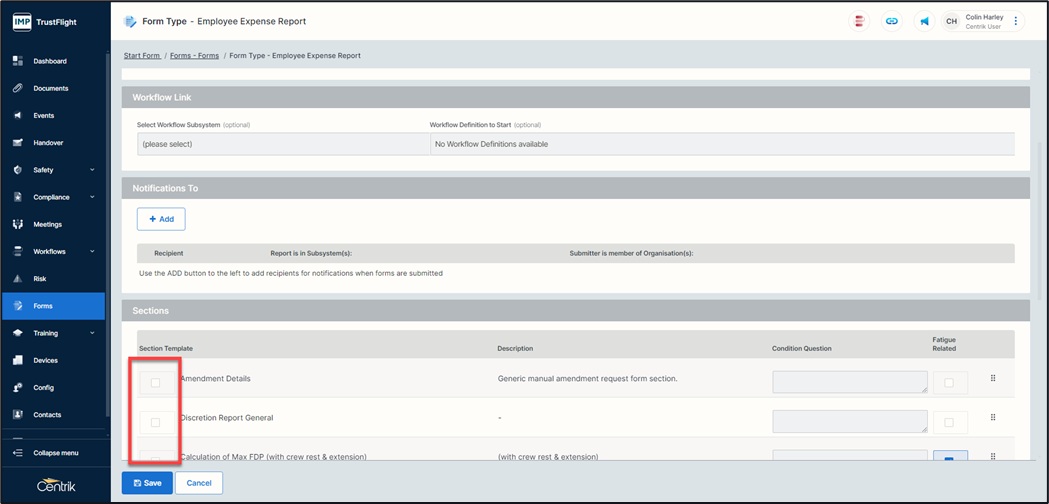Expand the Training submenu chevron
The width and height of the screenshot is (1049, 504).
click(x=92, y=333)
